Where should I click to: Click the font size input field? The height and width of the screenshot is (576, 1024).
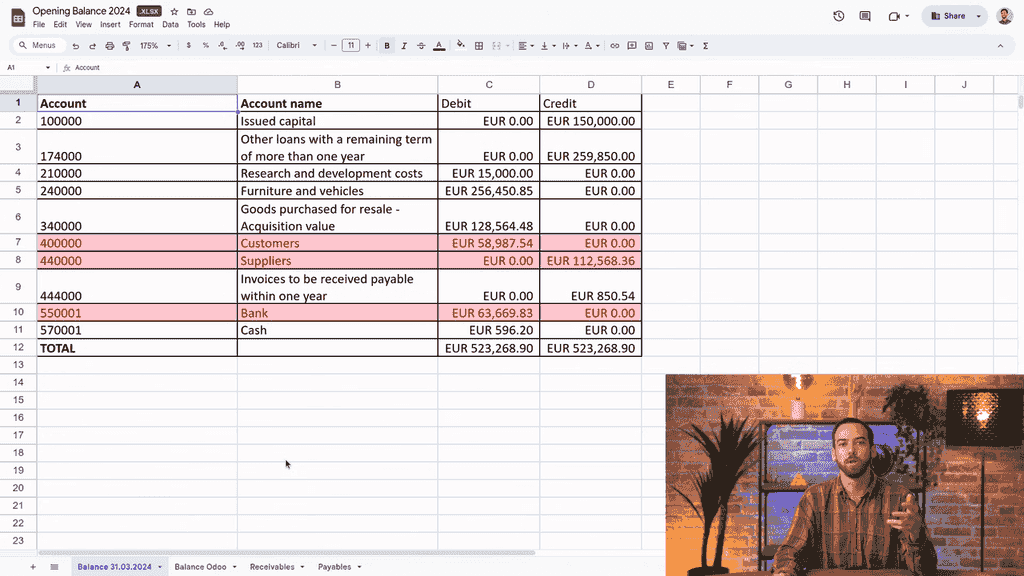pos(350,46)
